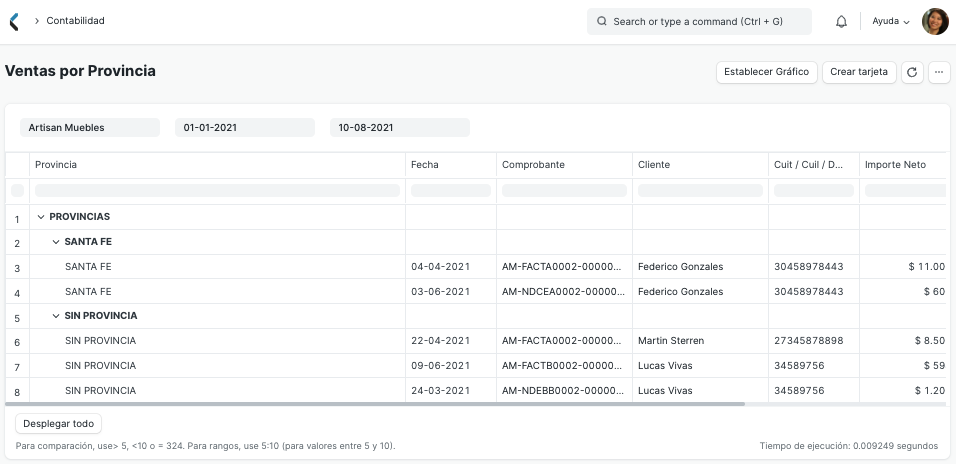Screen dimensions: 956x464
Task: Click Establecer Gráfico button
Action: 766,72
